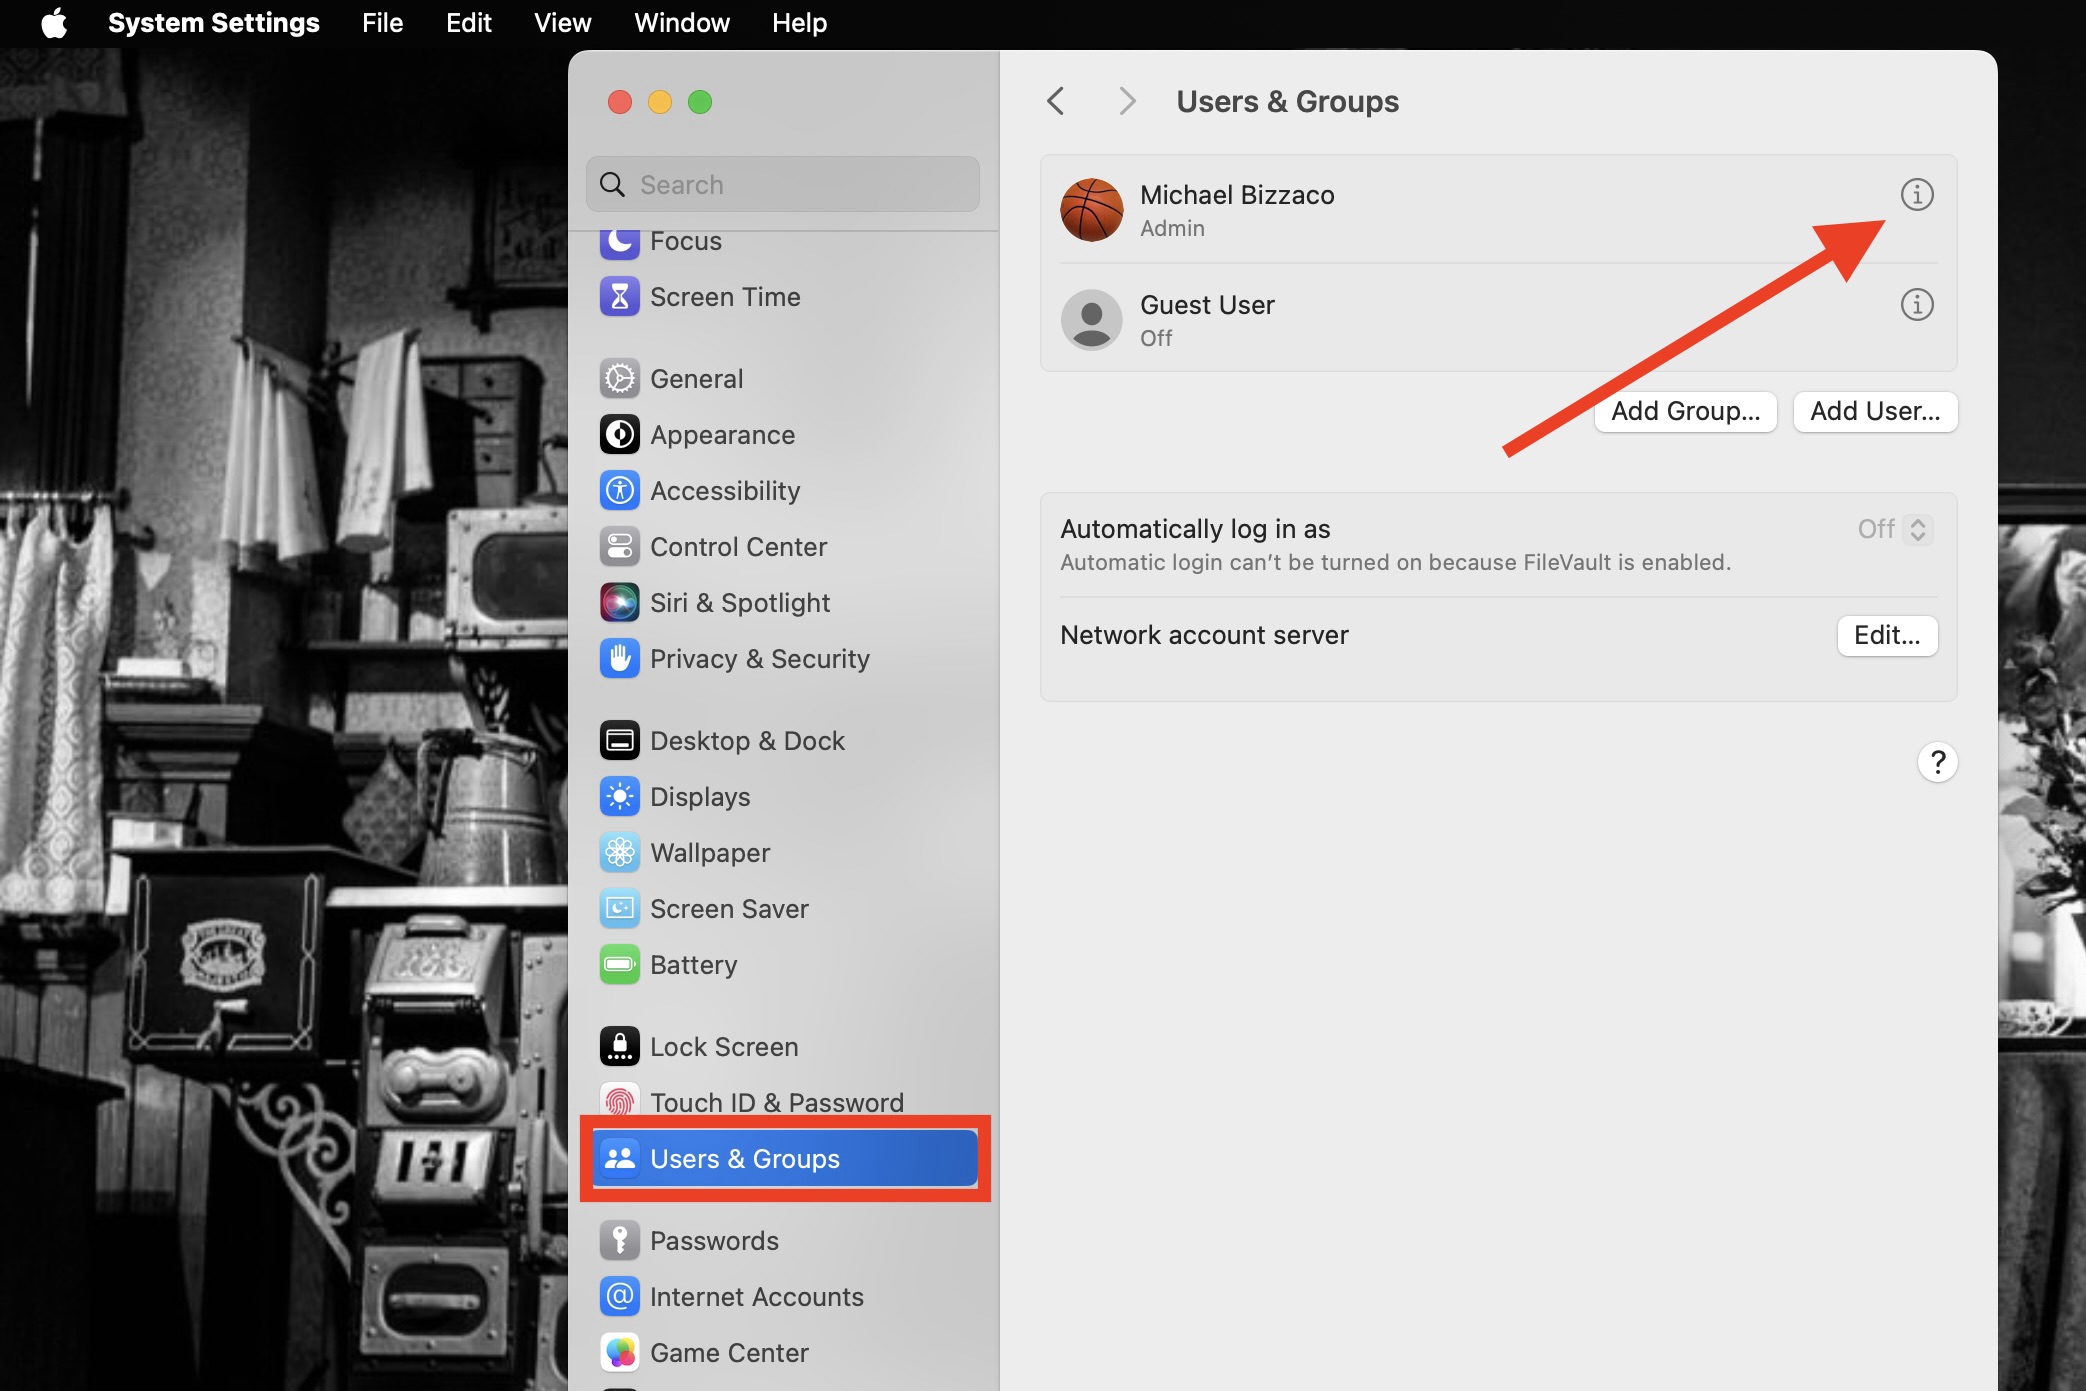Click the General gear icon
Screen dimensions: 2086x1391
619,379
